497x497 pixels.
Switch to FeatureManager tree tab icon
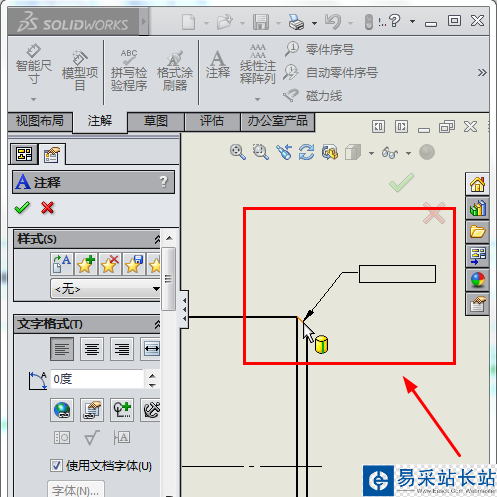(x=24, y=154)
